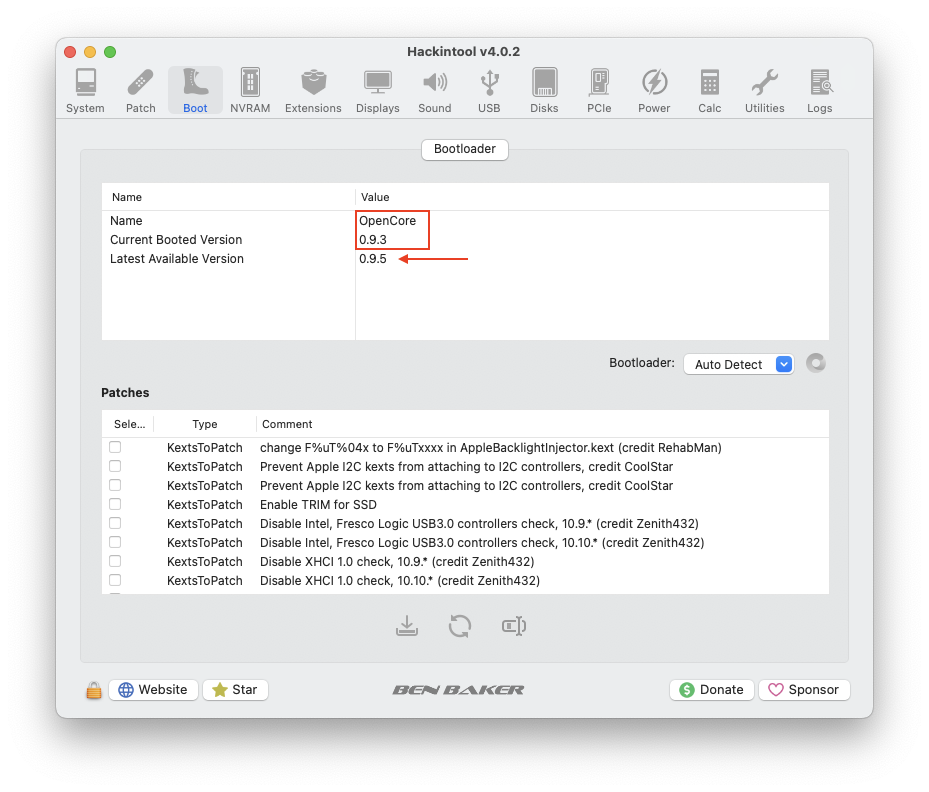
Task: Click the download bootloader icon
Action: (x=407, y=626)
